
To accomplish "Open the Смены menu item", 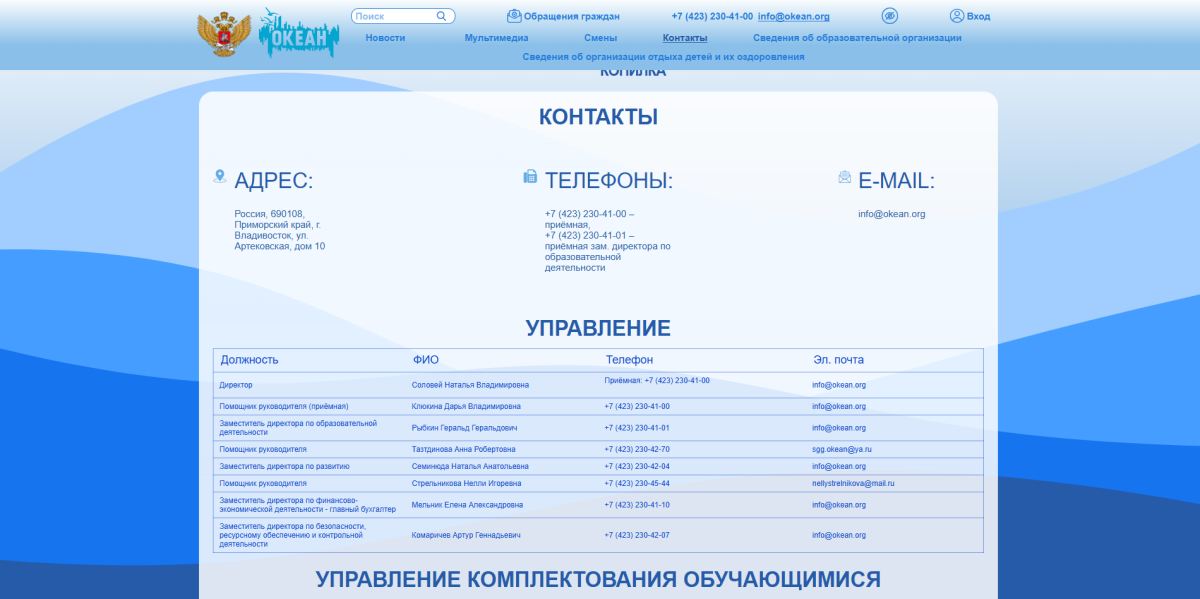I will tap(600, 38).
